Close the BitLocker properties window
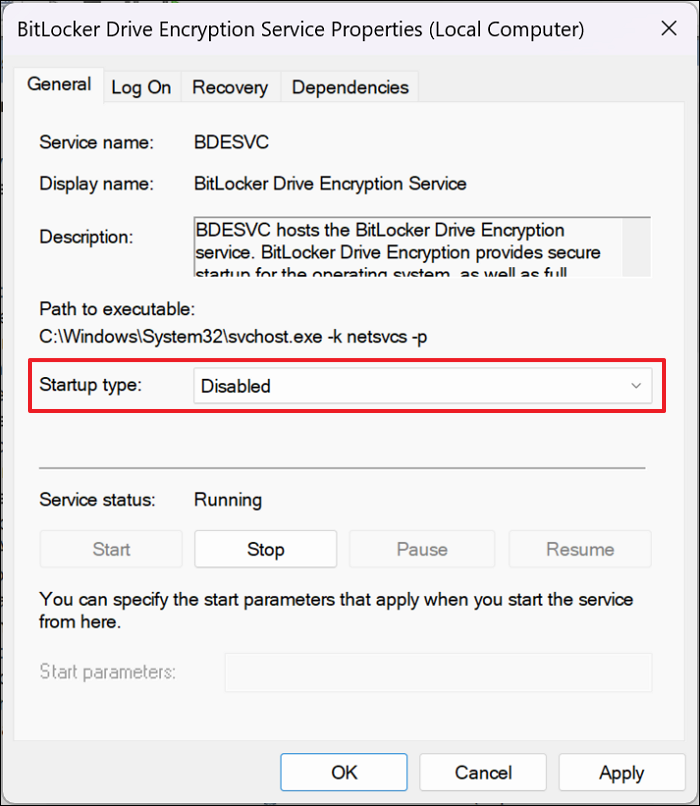700x806 pixels. coord(669,28)
